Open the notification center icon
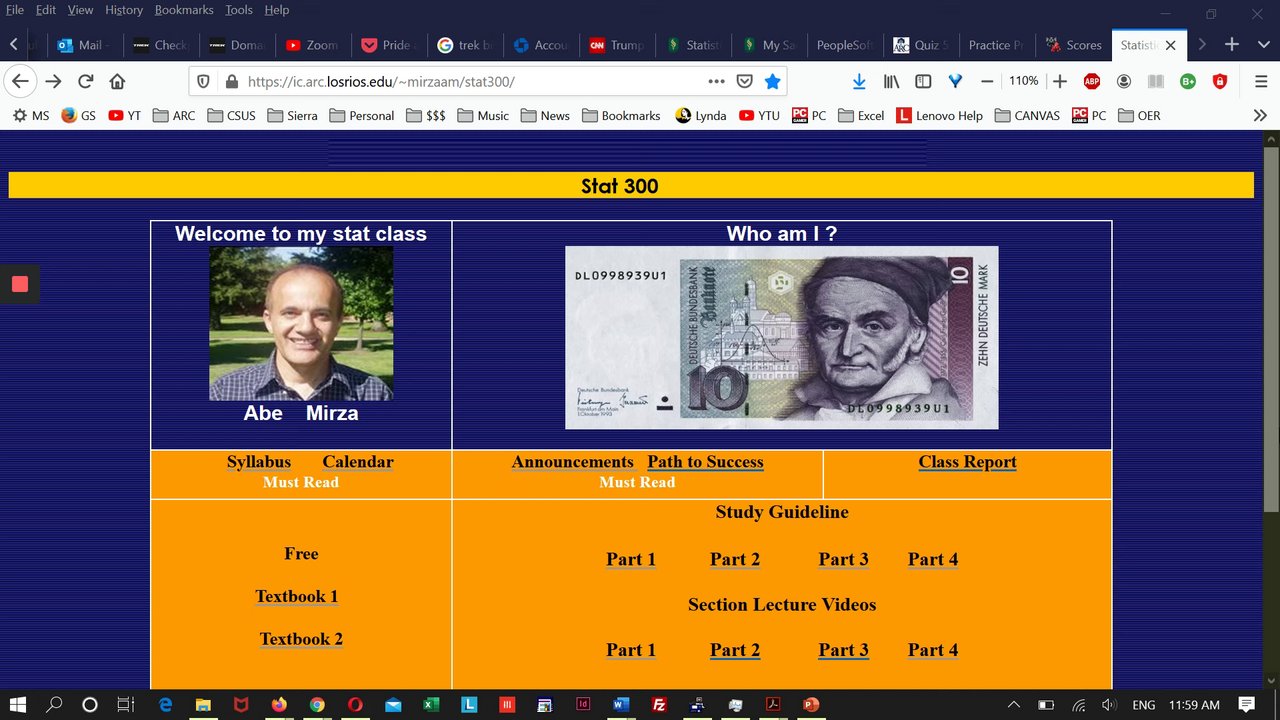 coord(1247,704)
